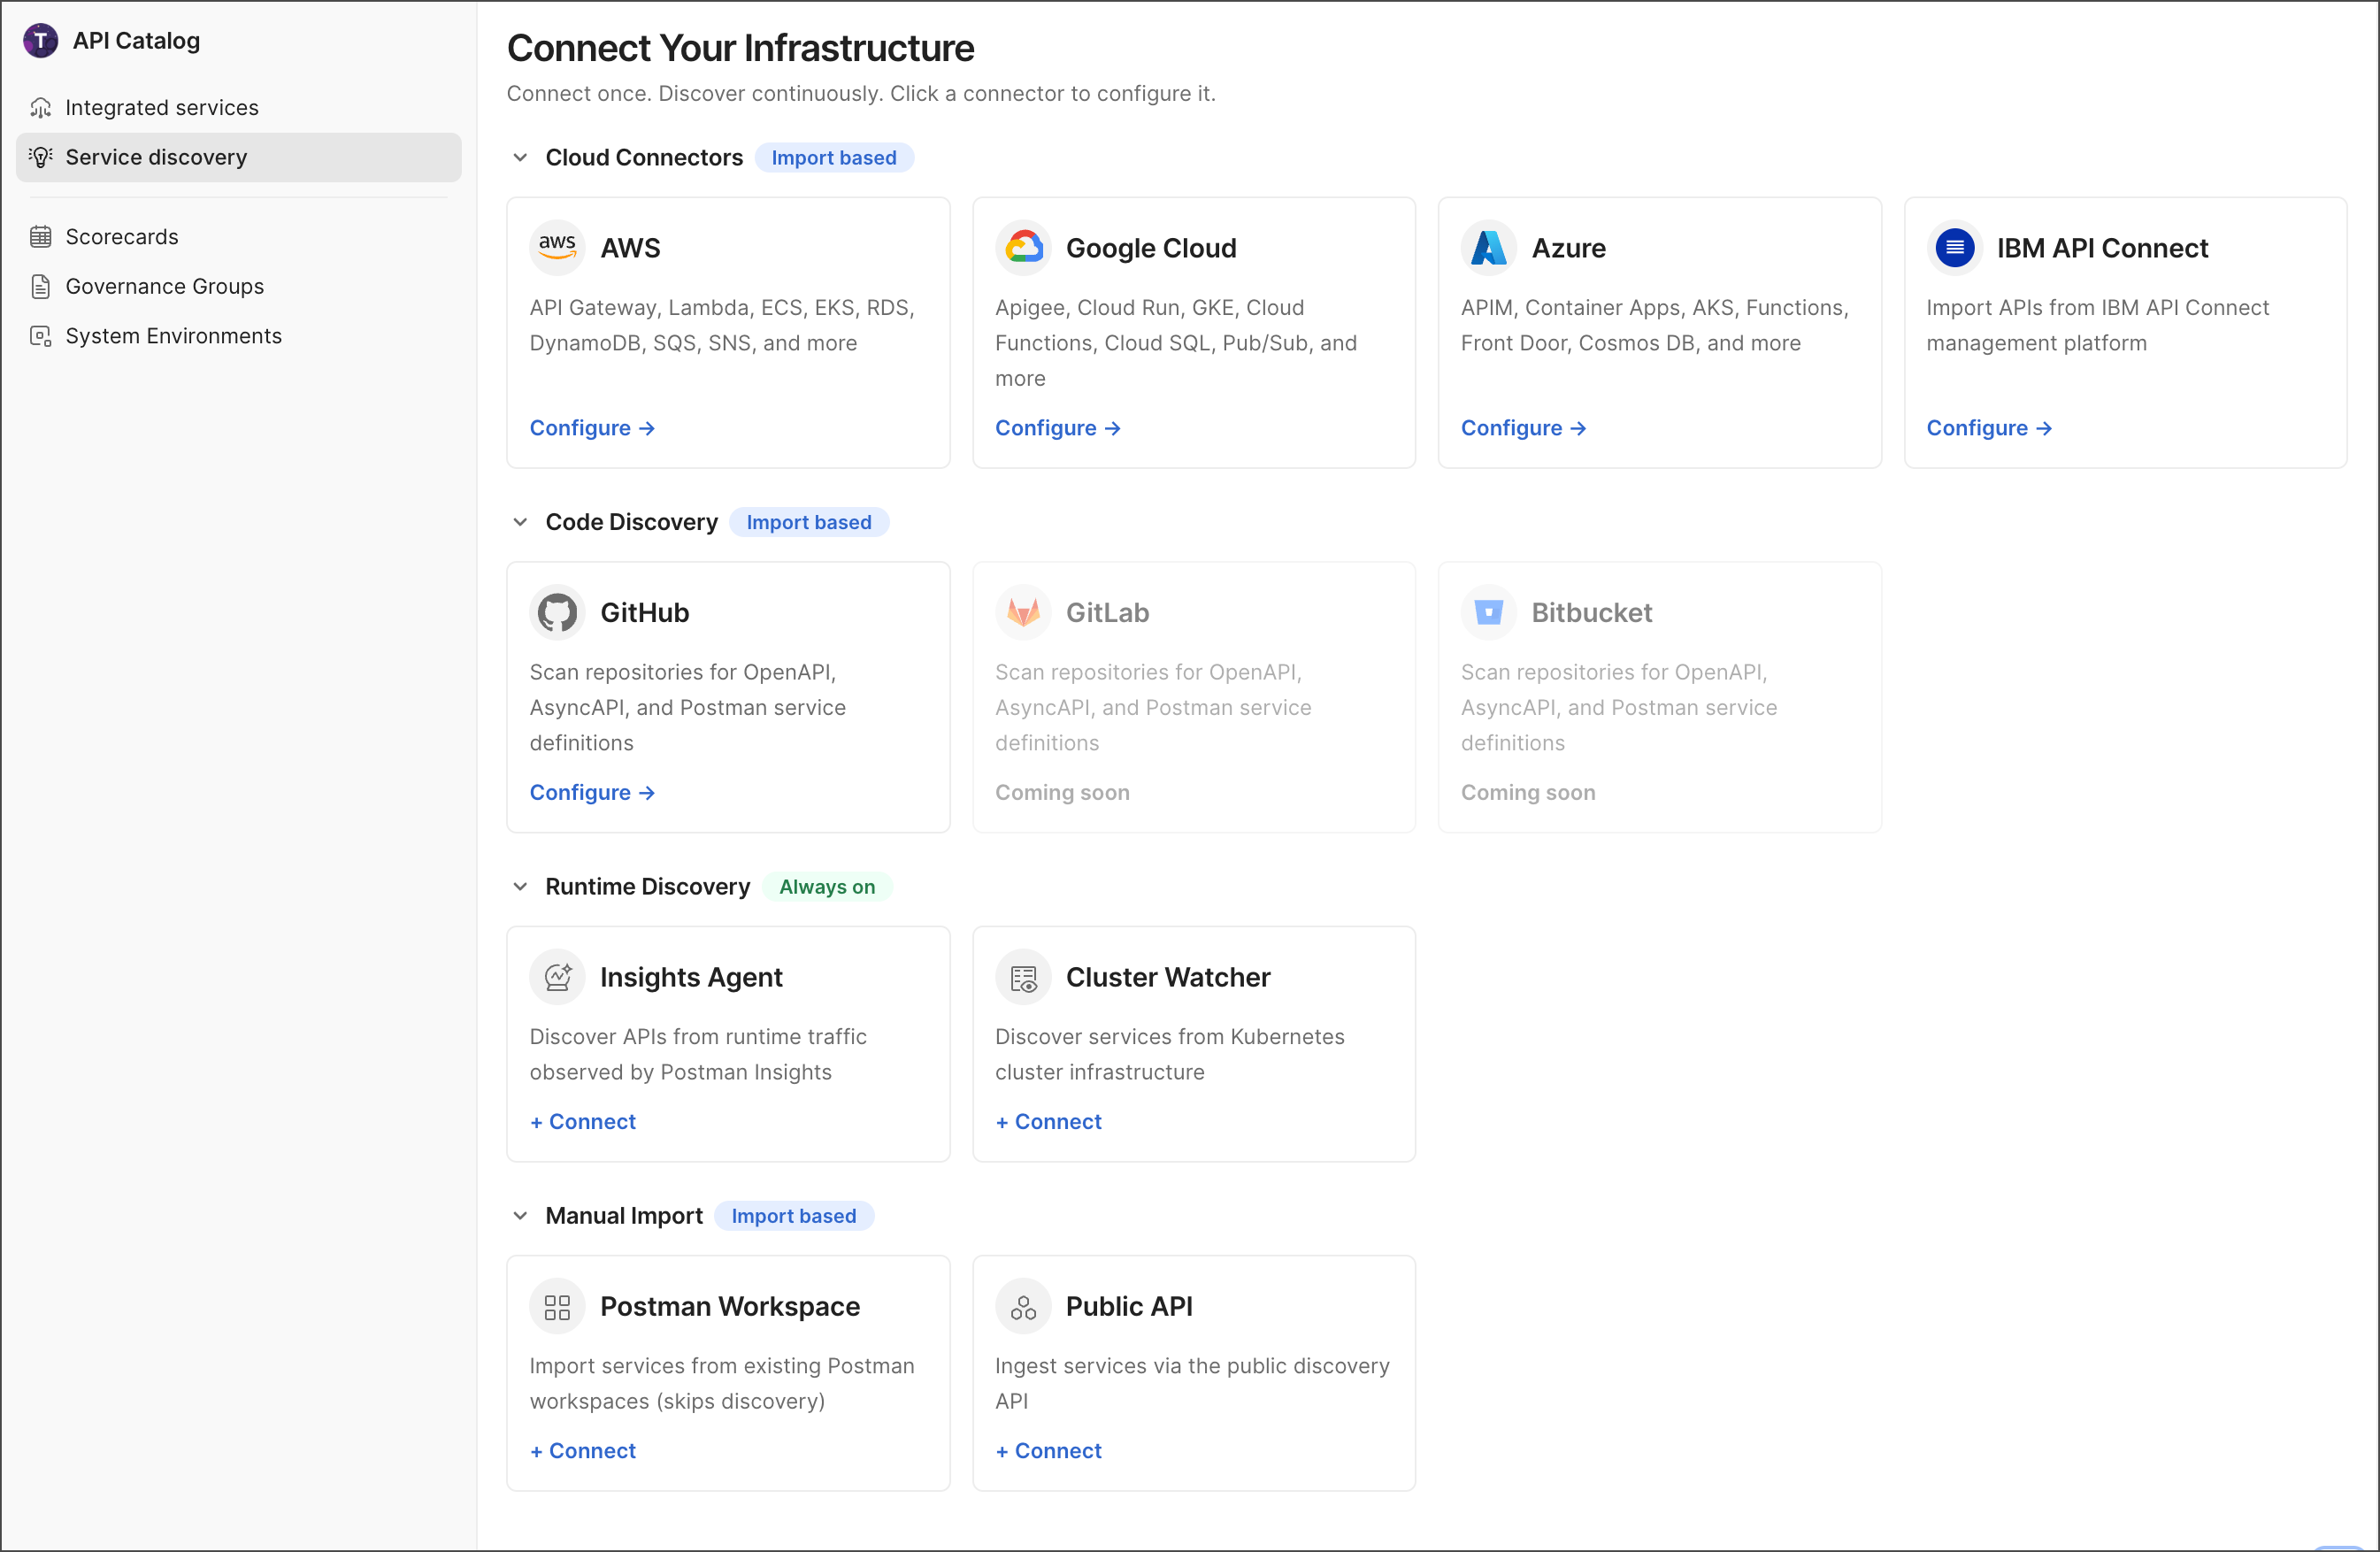Viewport: 2380px width, 1552px height.
Task: Click the Connect Your Infrastructure heading
Action: [x=740, y=48]
